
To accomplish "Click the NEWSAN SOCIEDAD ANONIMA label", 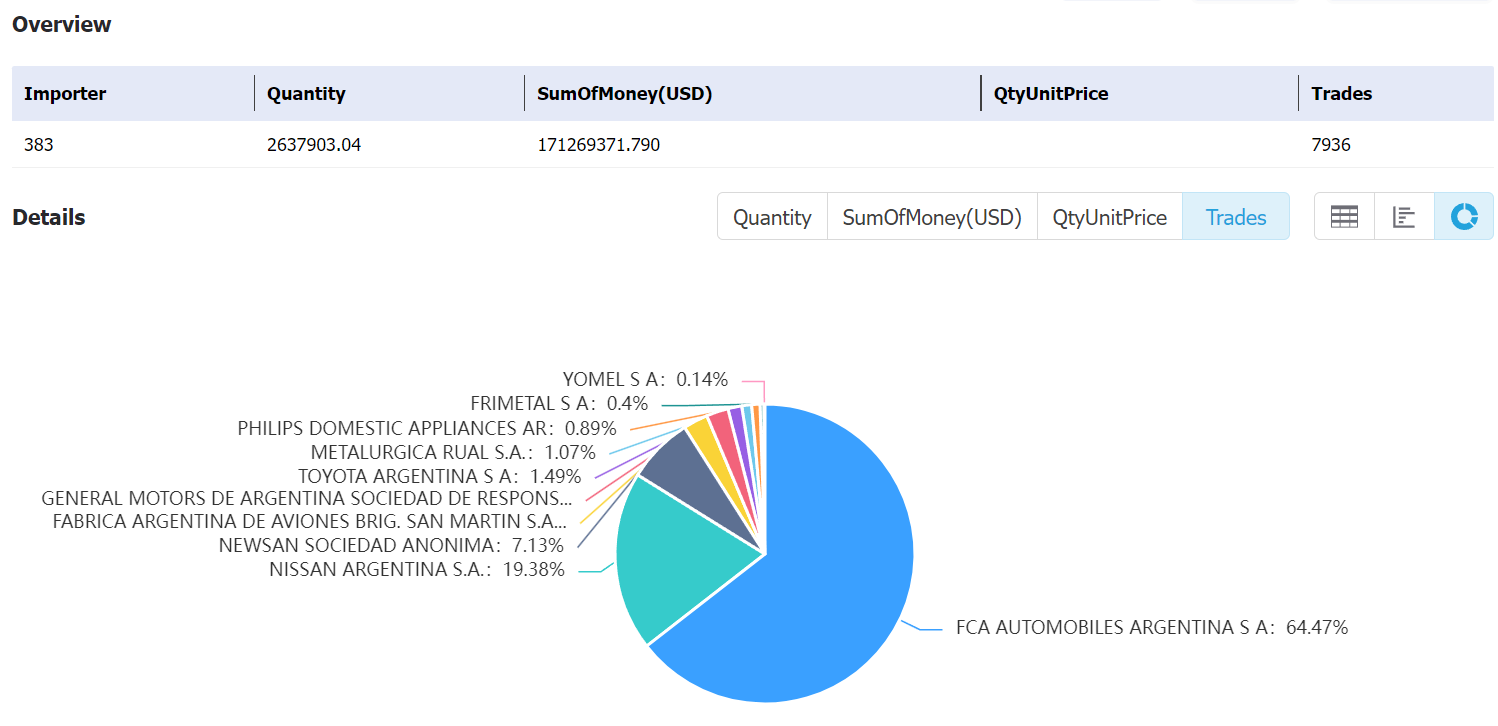I will click(x=391, y=545).
